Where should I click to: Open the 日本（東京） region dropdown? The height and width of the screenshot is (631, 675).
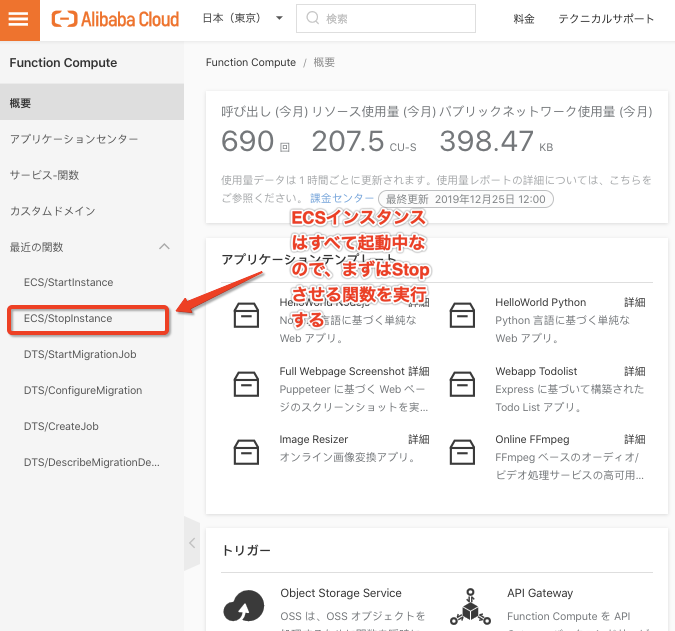pyautogui.click(x=243, y=19)
